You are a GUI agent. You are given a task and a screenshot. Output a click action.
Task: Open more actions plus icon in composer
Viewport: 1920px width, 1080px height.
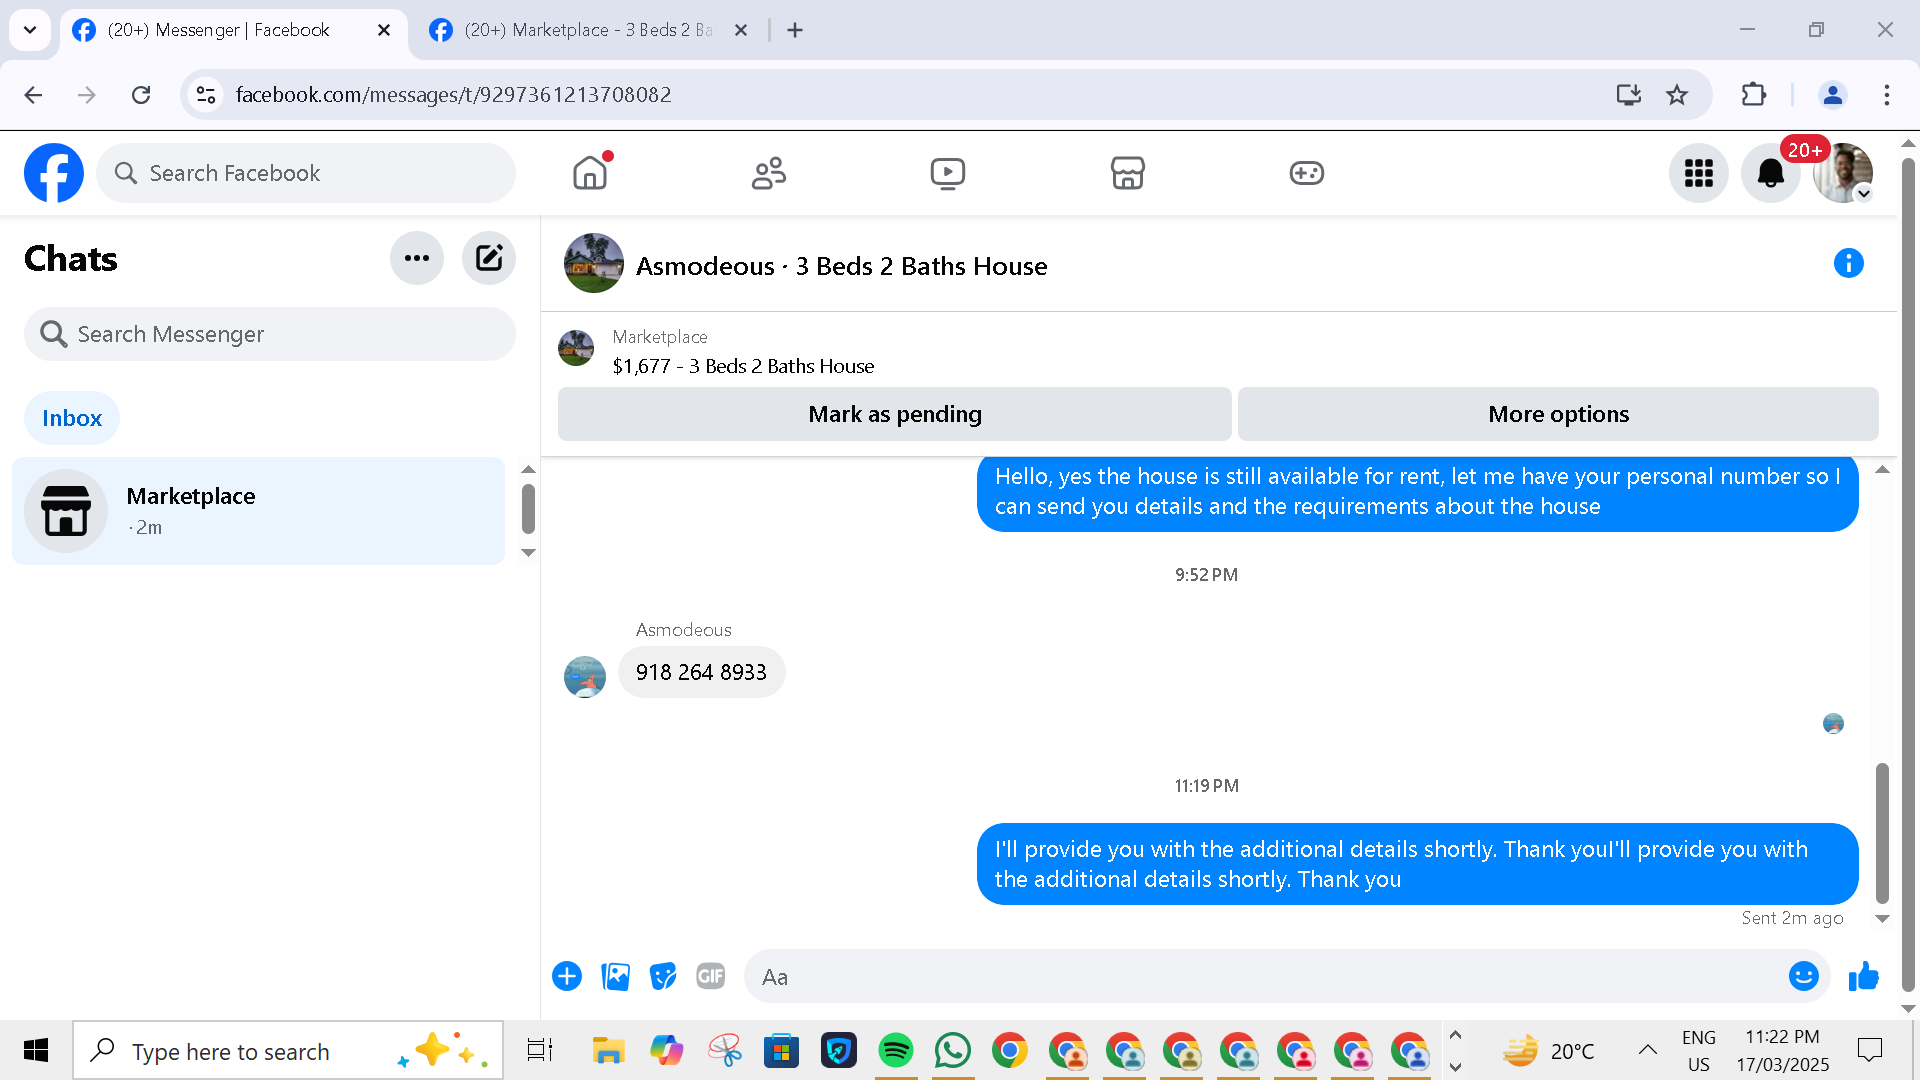(x=567, y=976)
